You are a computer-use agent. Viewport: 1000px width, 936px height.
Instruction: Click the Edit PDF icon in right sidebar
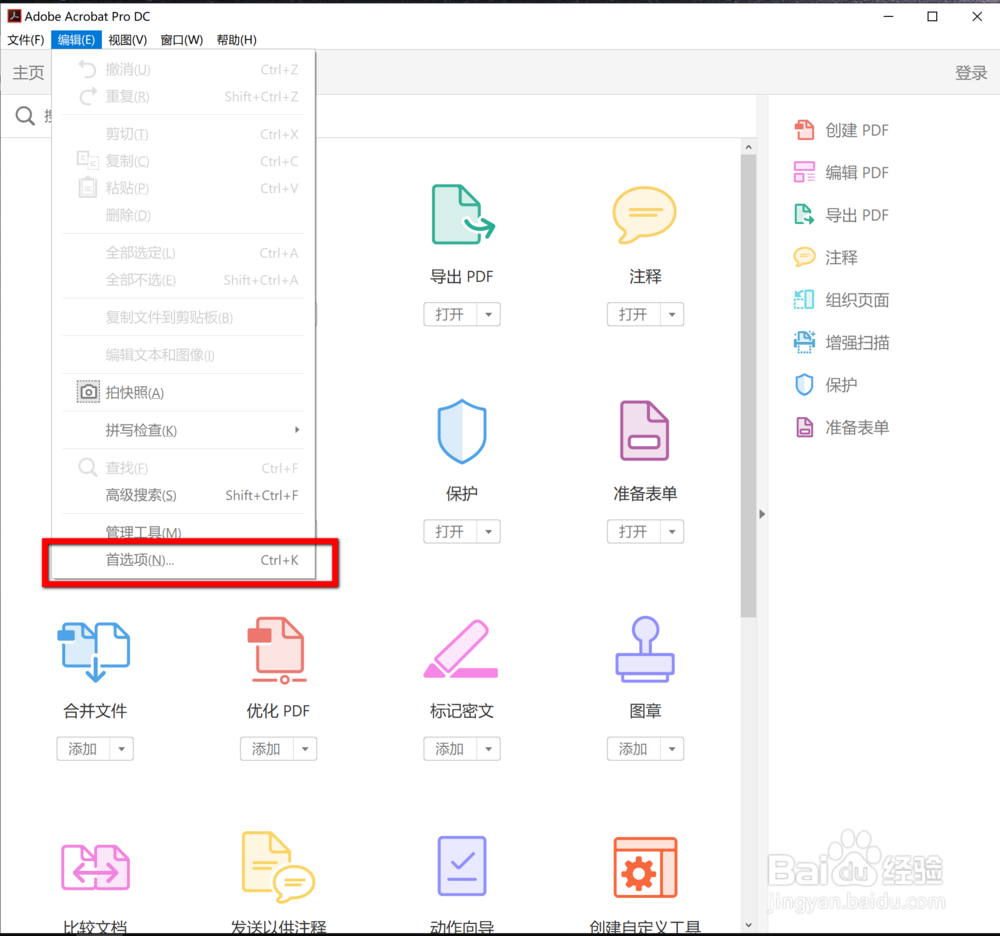pyautogui.click(x=804, y=172)
